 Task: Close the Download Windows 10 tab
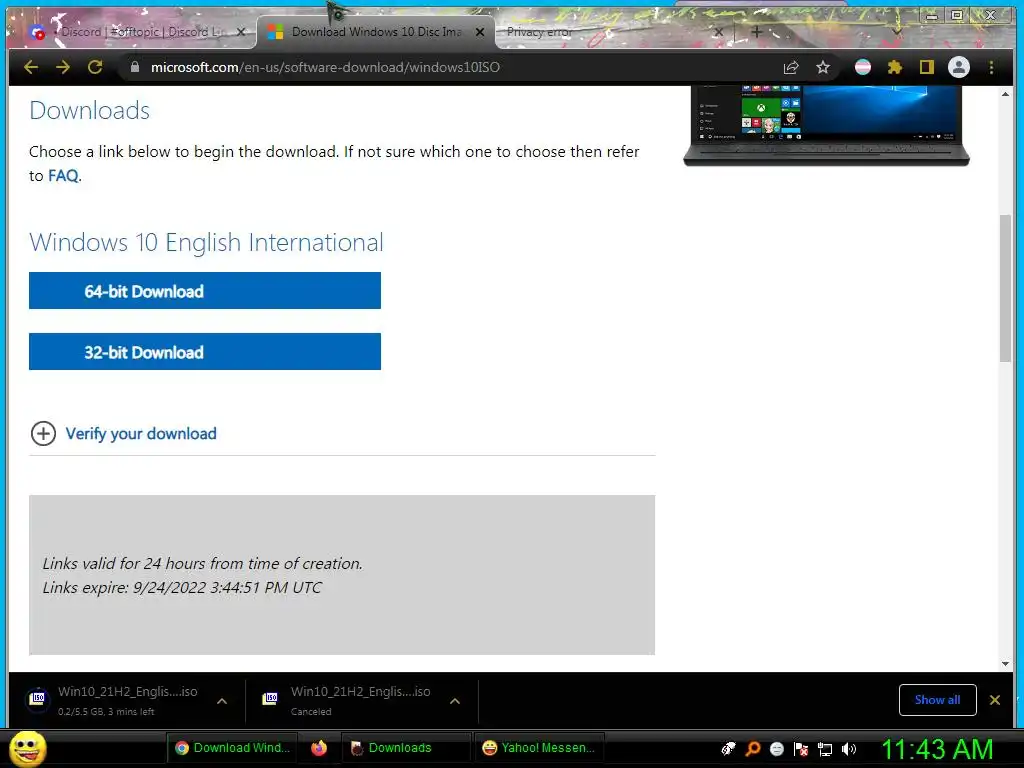pos(480,31)
